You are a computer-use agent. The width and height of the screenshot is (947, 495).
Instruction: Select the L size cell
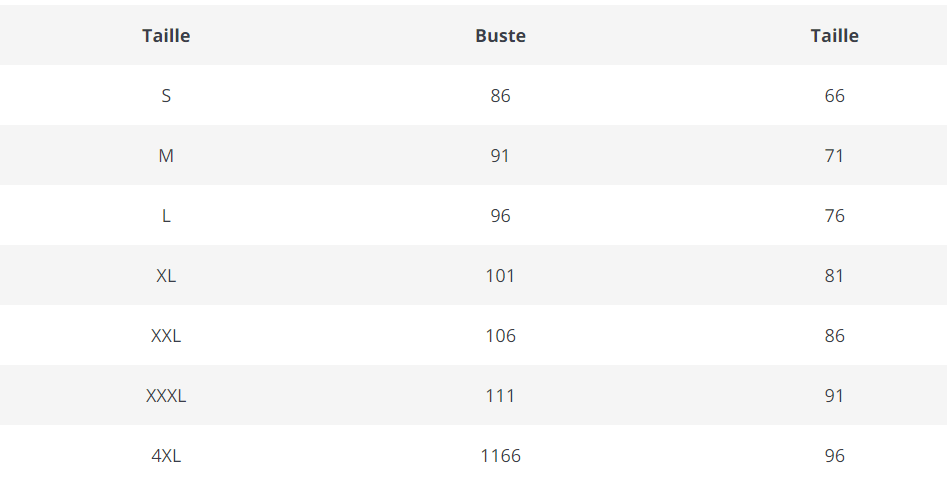coord(166,216)
